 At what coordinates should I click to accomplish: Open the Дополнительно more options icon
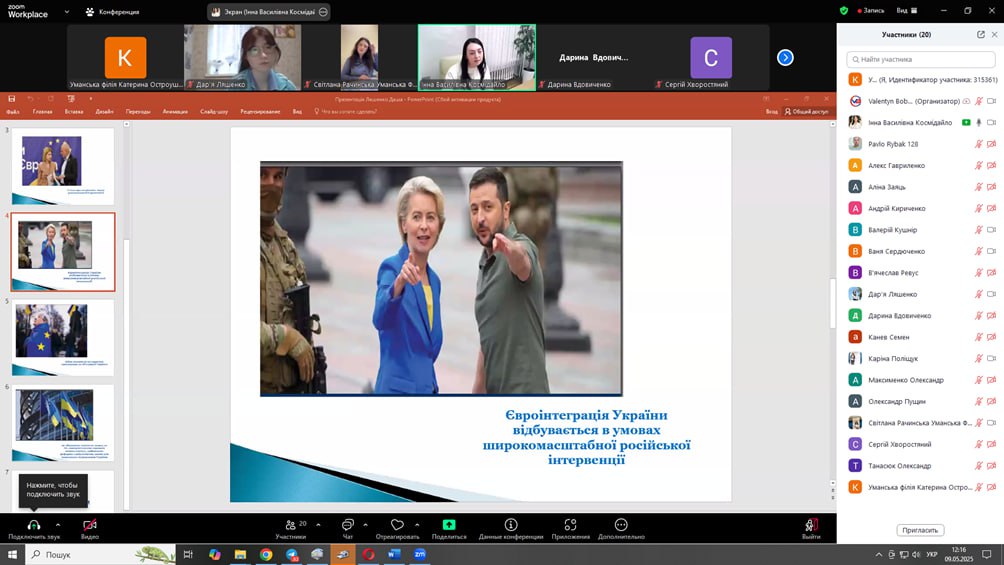(621, 524)
